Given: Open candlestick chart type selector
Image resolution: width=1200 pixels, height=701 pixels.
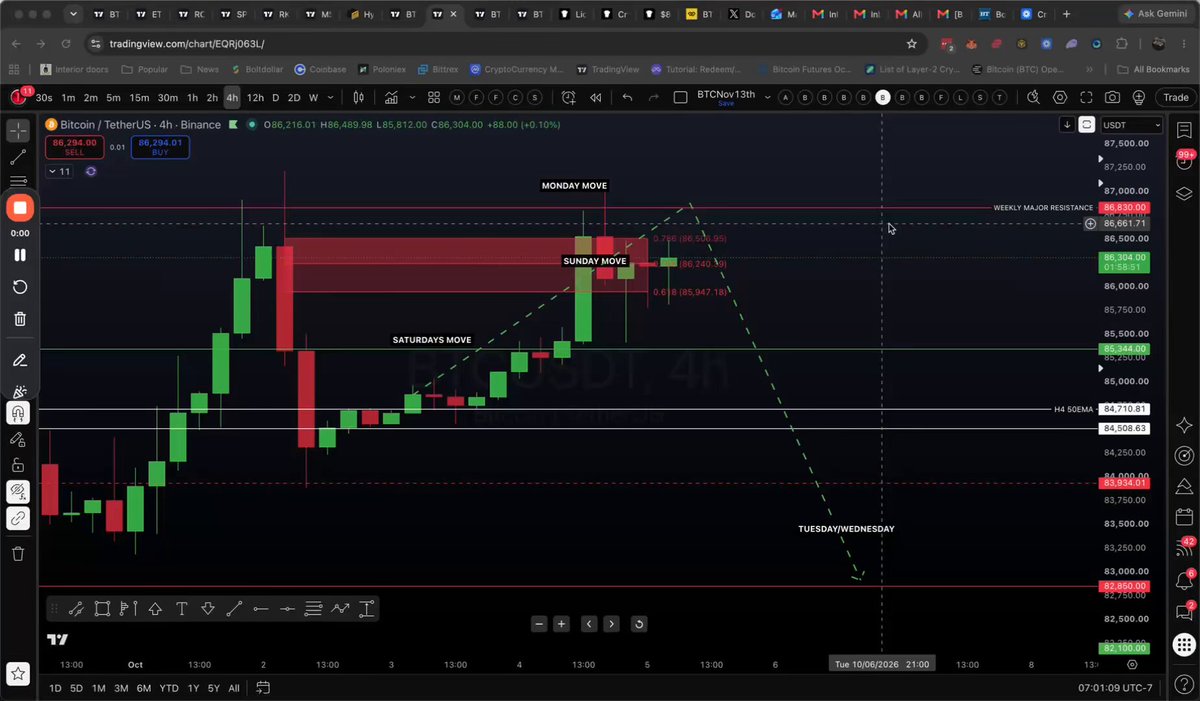Looking at the screenshot, I should click(361, 97).
